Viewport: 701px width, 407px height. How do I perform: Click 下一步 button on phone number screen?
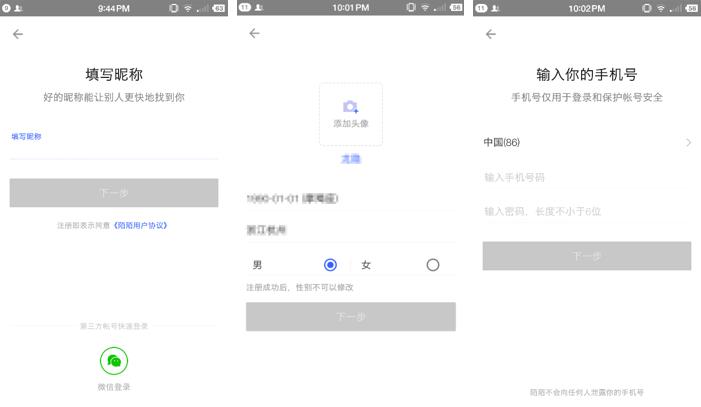pos(587,256)
